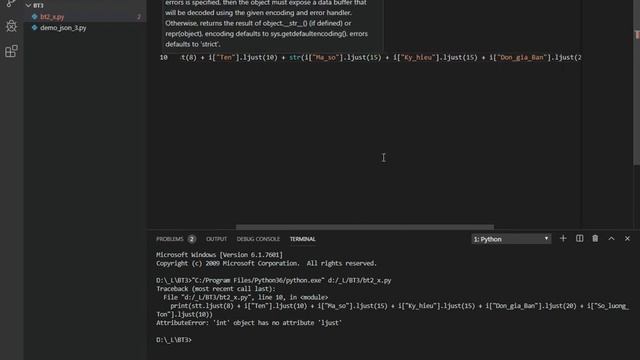Switch to the Debug Console tab
640x360 pixels.
click(x=258, y=239)
